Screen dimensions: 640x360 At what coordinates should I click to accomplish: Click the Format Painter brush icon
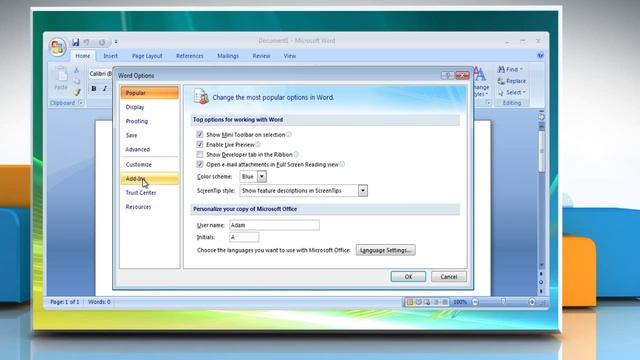pyautogui.click(x=76, y=92)
